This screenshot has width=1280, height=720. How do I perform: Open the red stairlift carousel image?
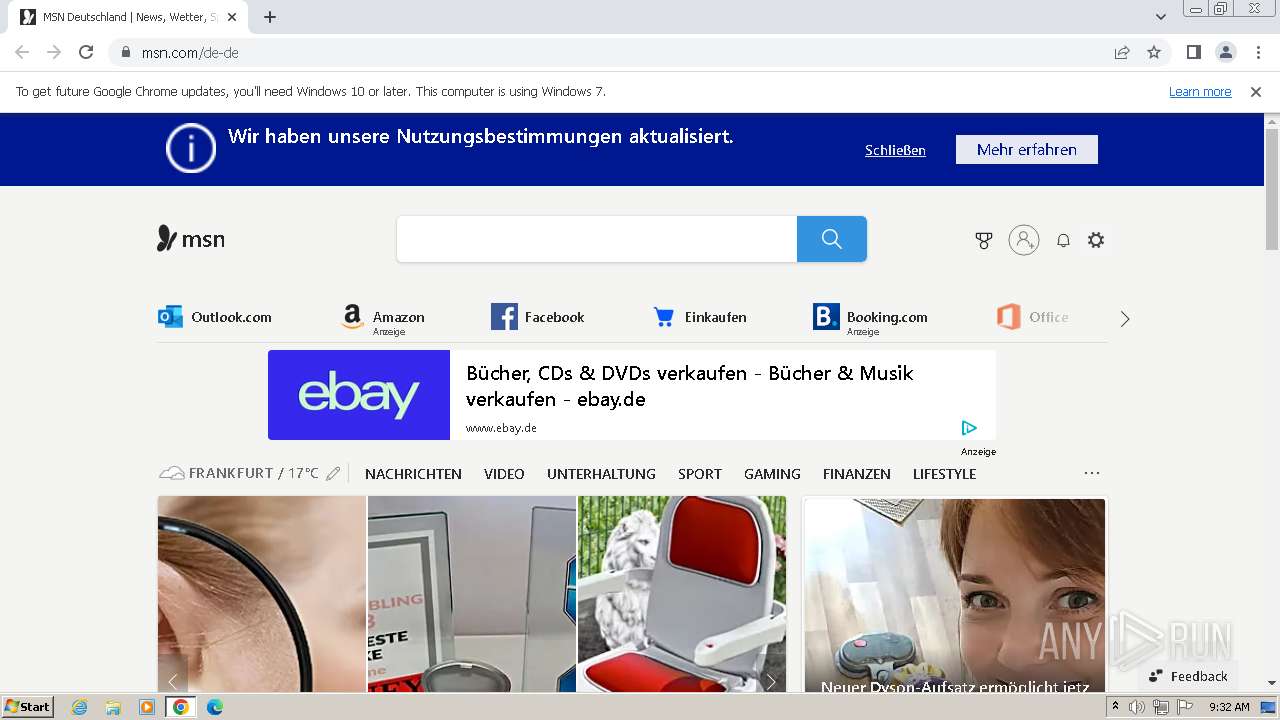(682, 594)
